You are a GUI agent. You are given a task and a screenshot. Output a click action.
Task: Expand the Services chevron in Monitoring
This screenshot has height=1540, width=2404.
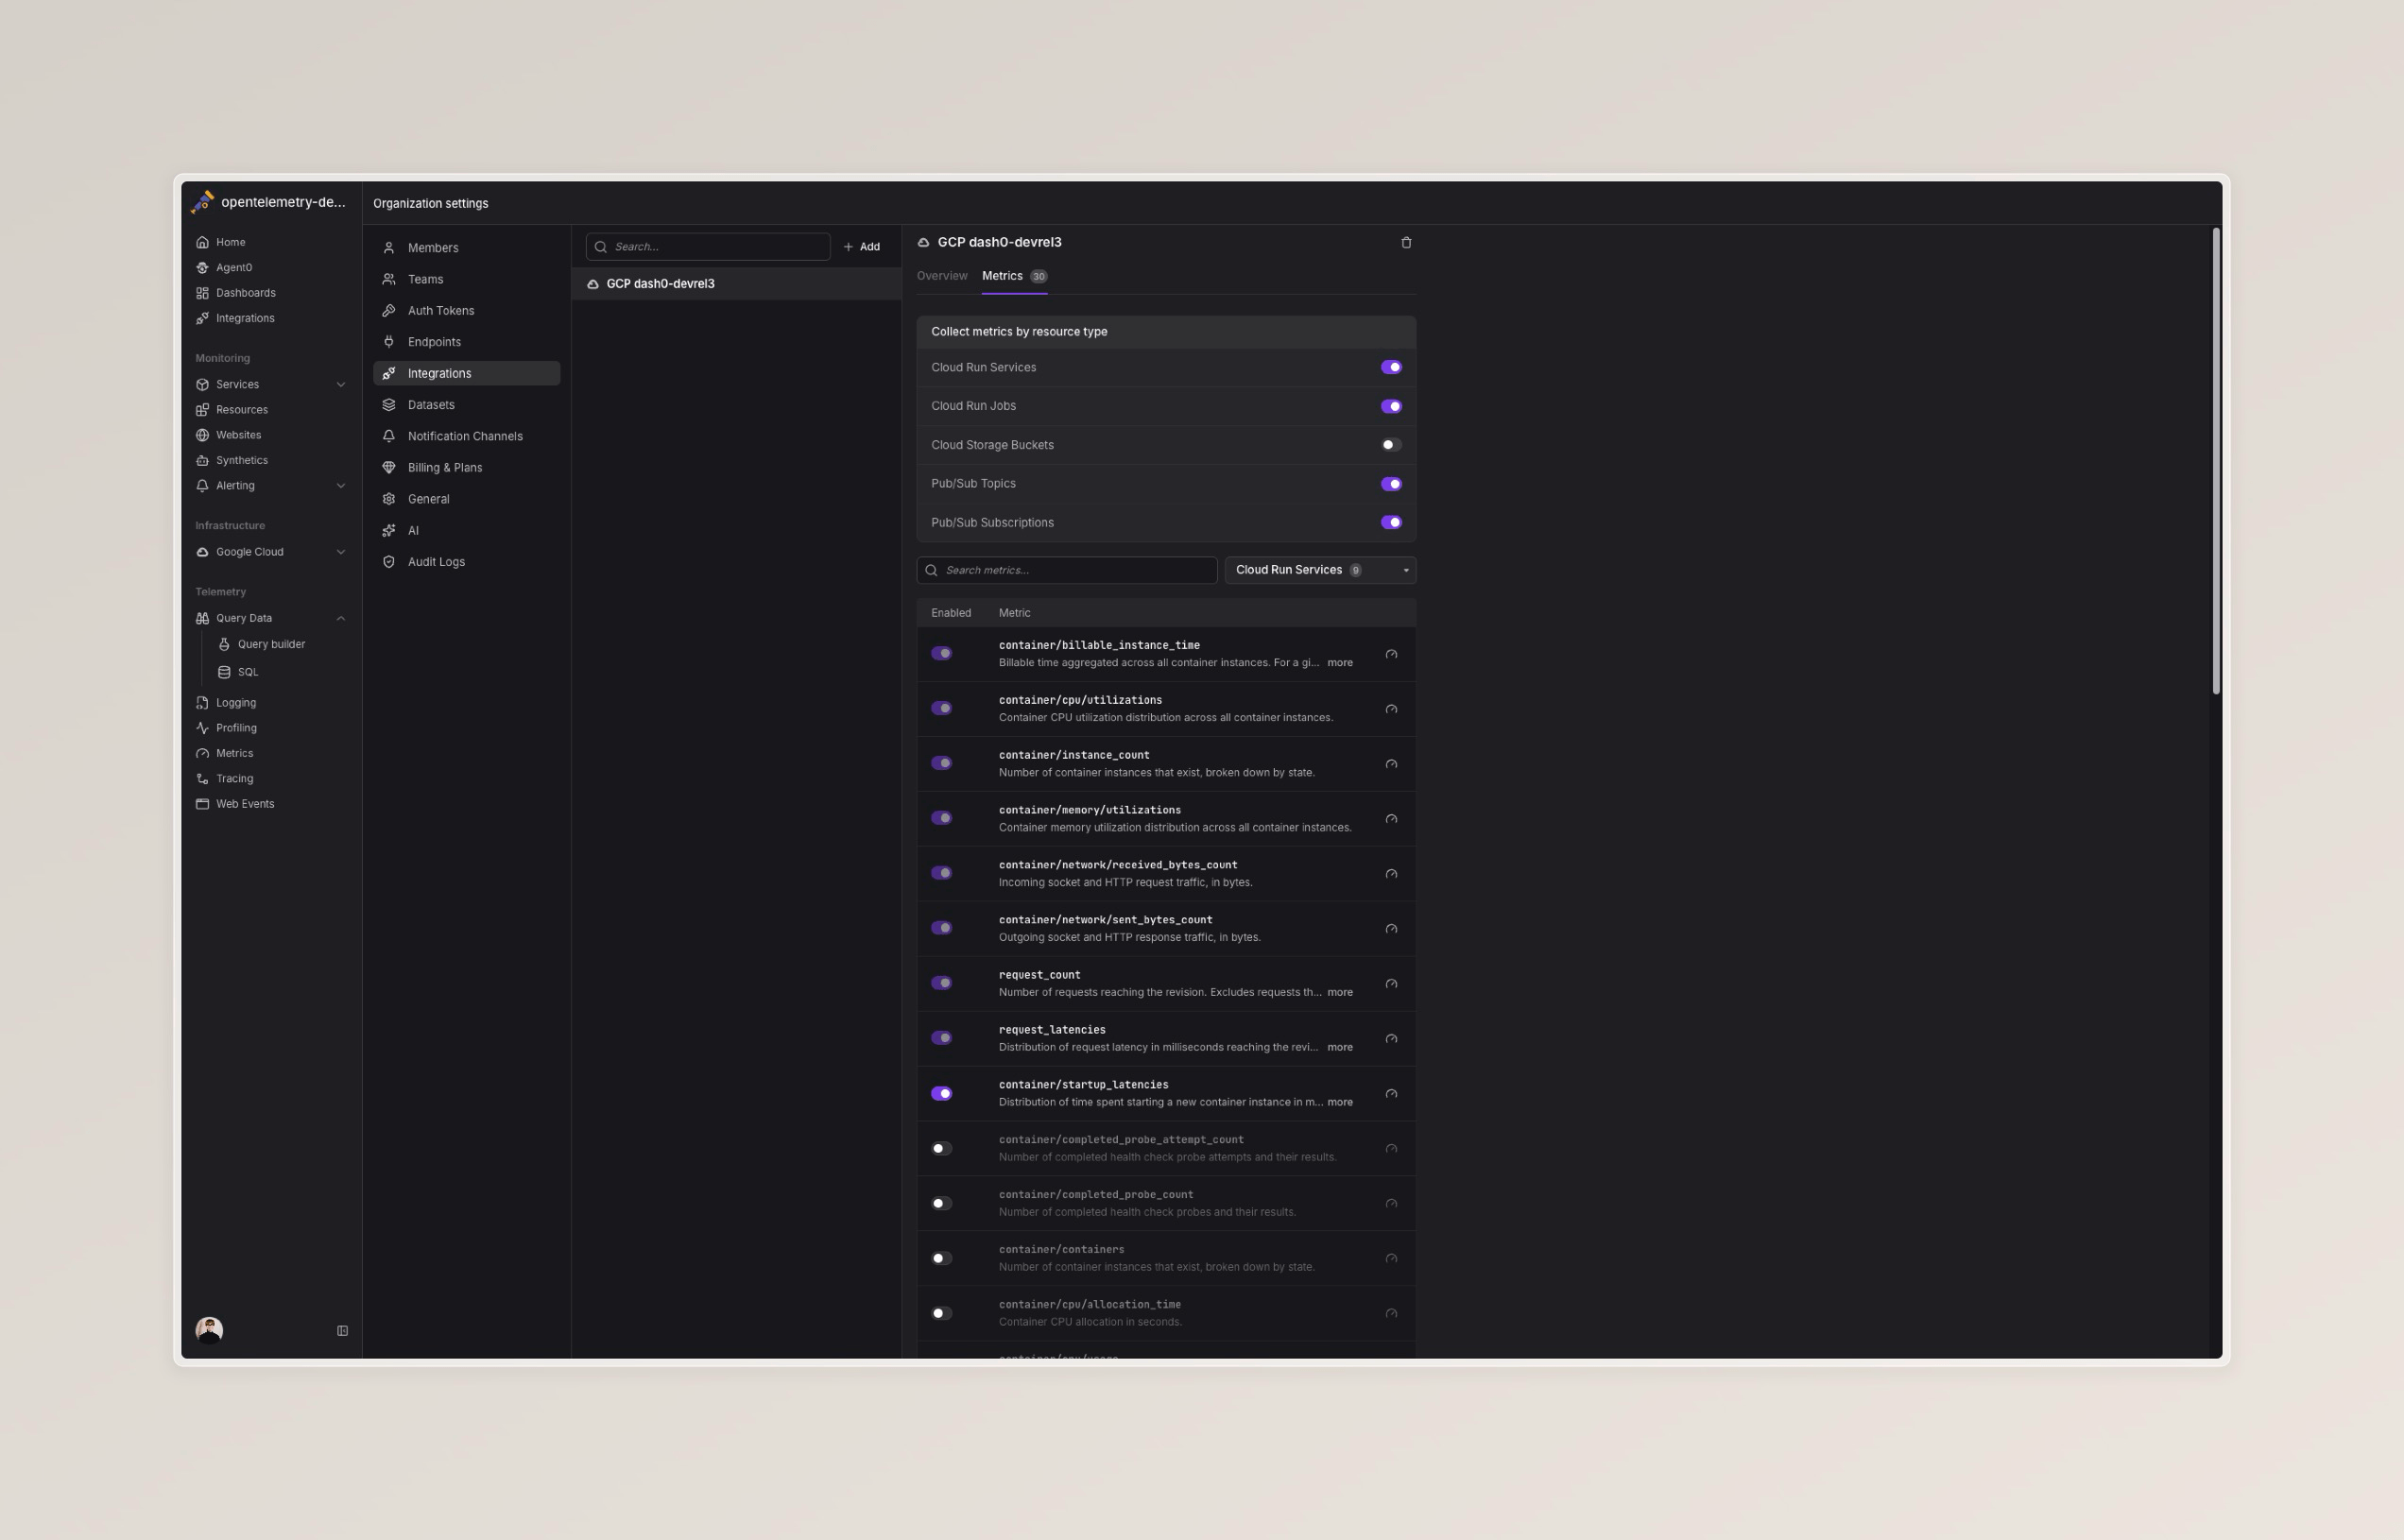[x=340, y=385]
